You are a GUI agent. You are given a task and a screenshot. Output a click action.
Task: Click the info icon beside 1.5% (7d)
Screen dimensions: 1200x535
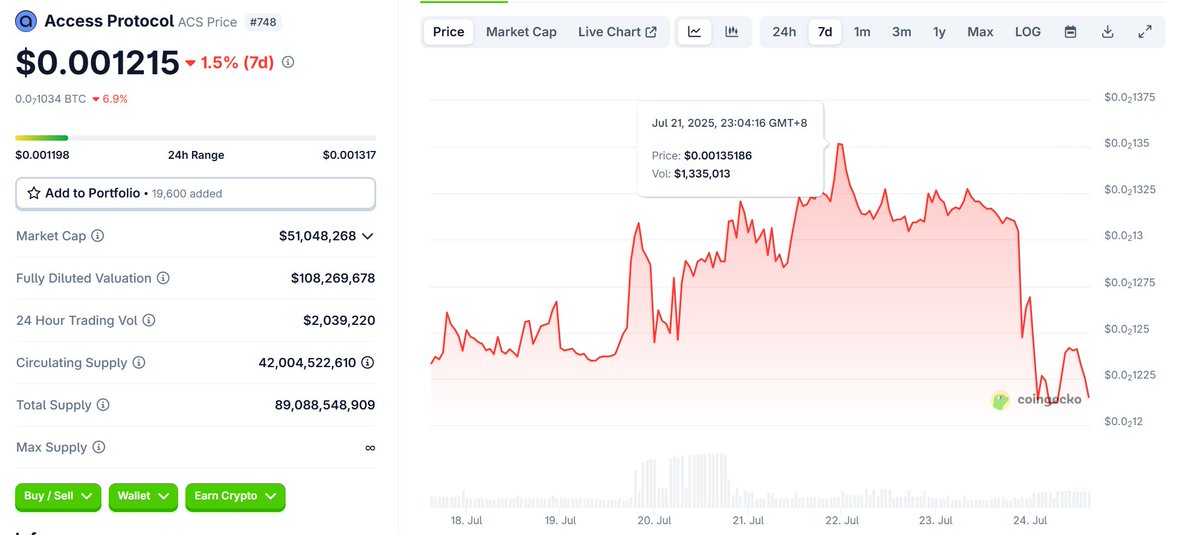tap(288, 62)
